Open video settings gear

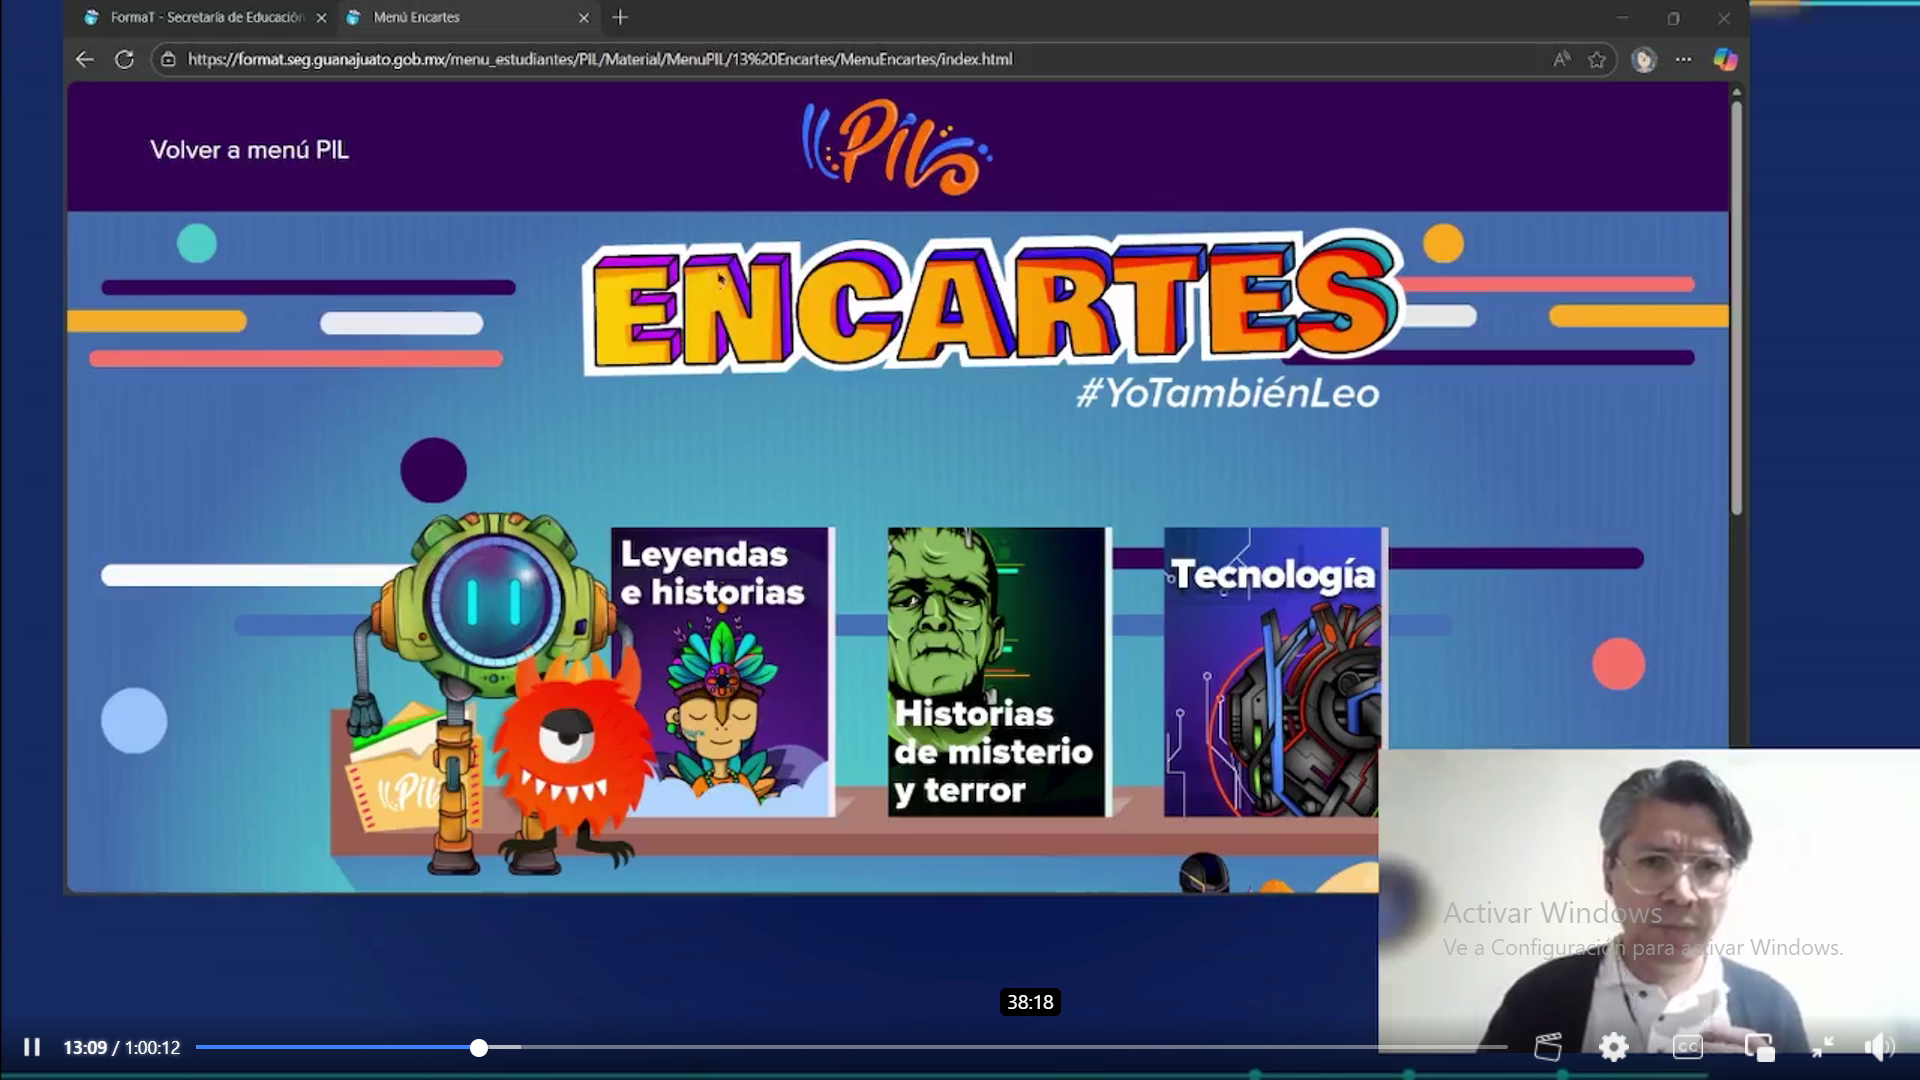point(1613,1047)
